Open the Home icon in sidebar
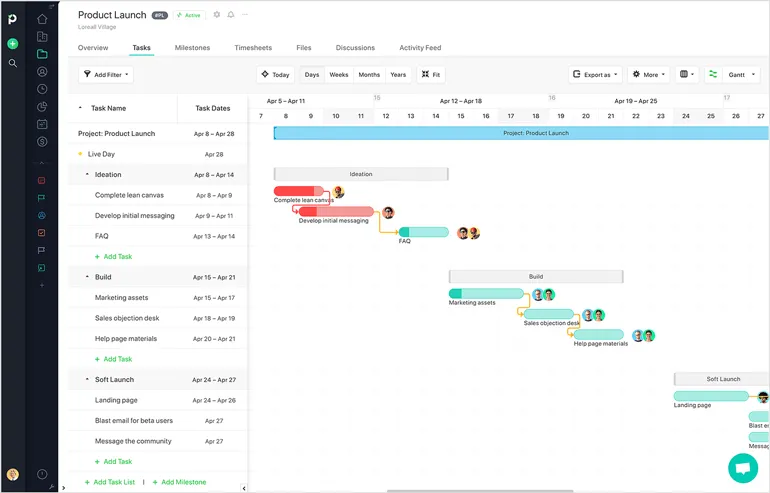770x493 pixels. 42,19
